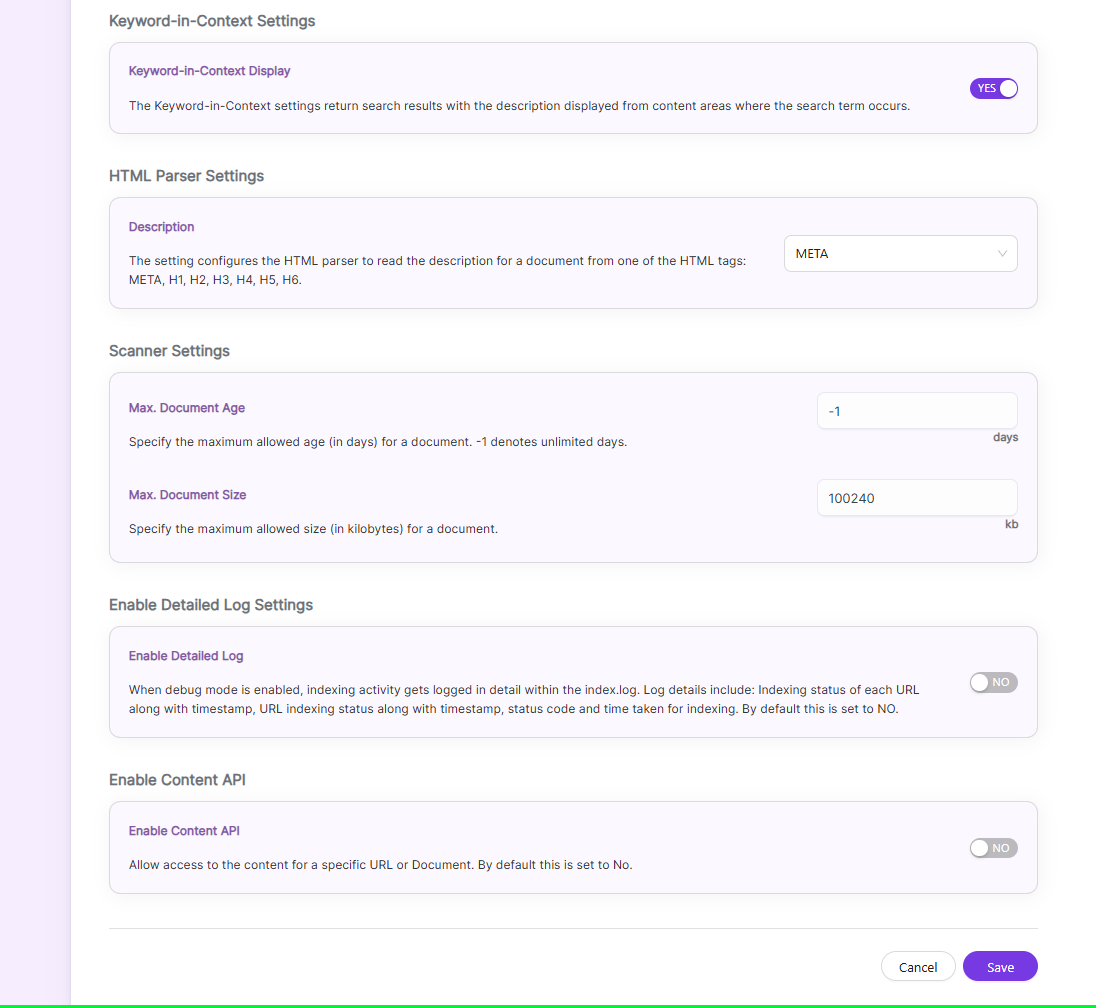Click the Enable Detailed Log Settings heading
Image resolution: width=1096 pixels, height=1008 pixels.
[211, 605]
